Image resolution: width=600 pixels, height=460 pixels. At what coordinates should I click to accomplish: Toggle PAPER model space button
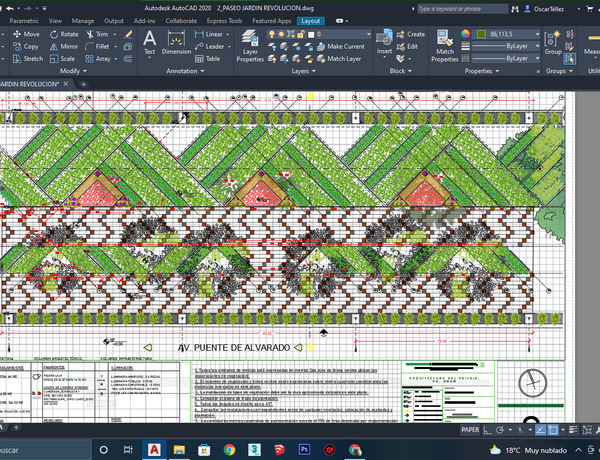470,429
